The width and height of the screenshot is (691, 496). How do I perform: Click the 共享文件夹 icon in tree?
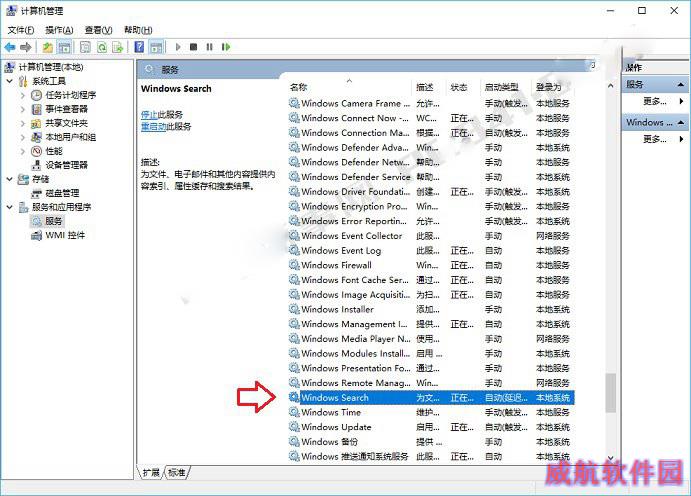pyautogui.click(x=37, y=123)
